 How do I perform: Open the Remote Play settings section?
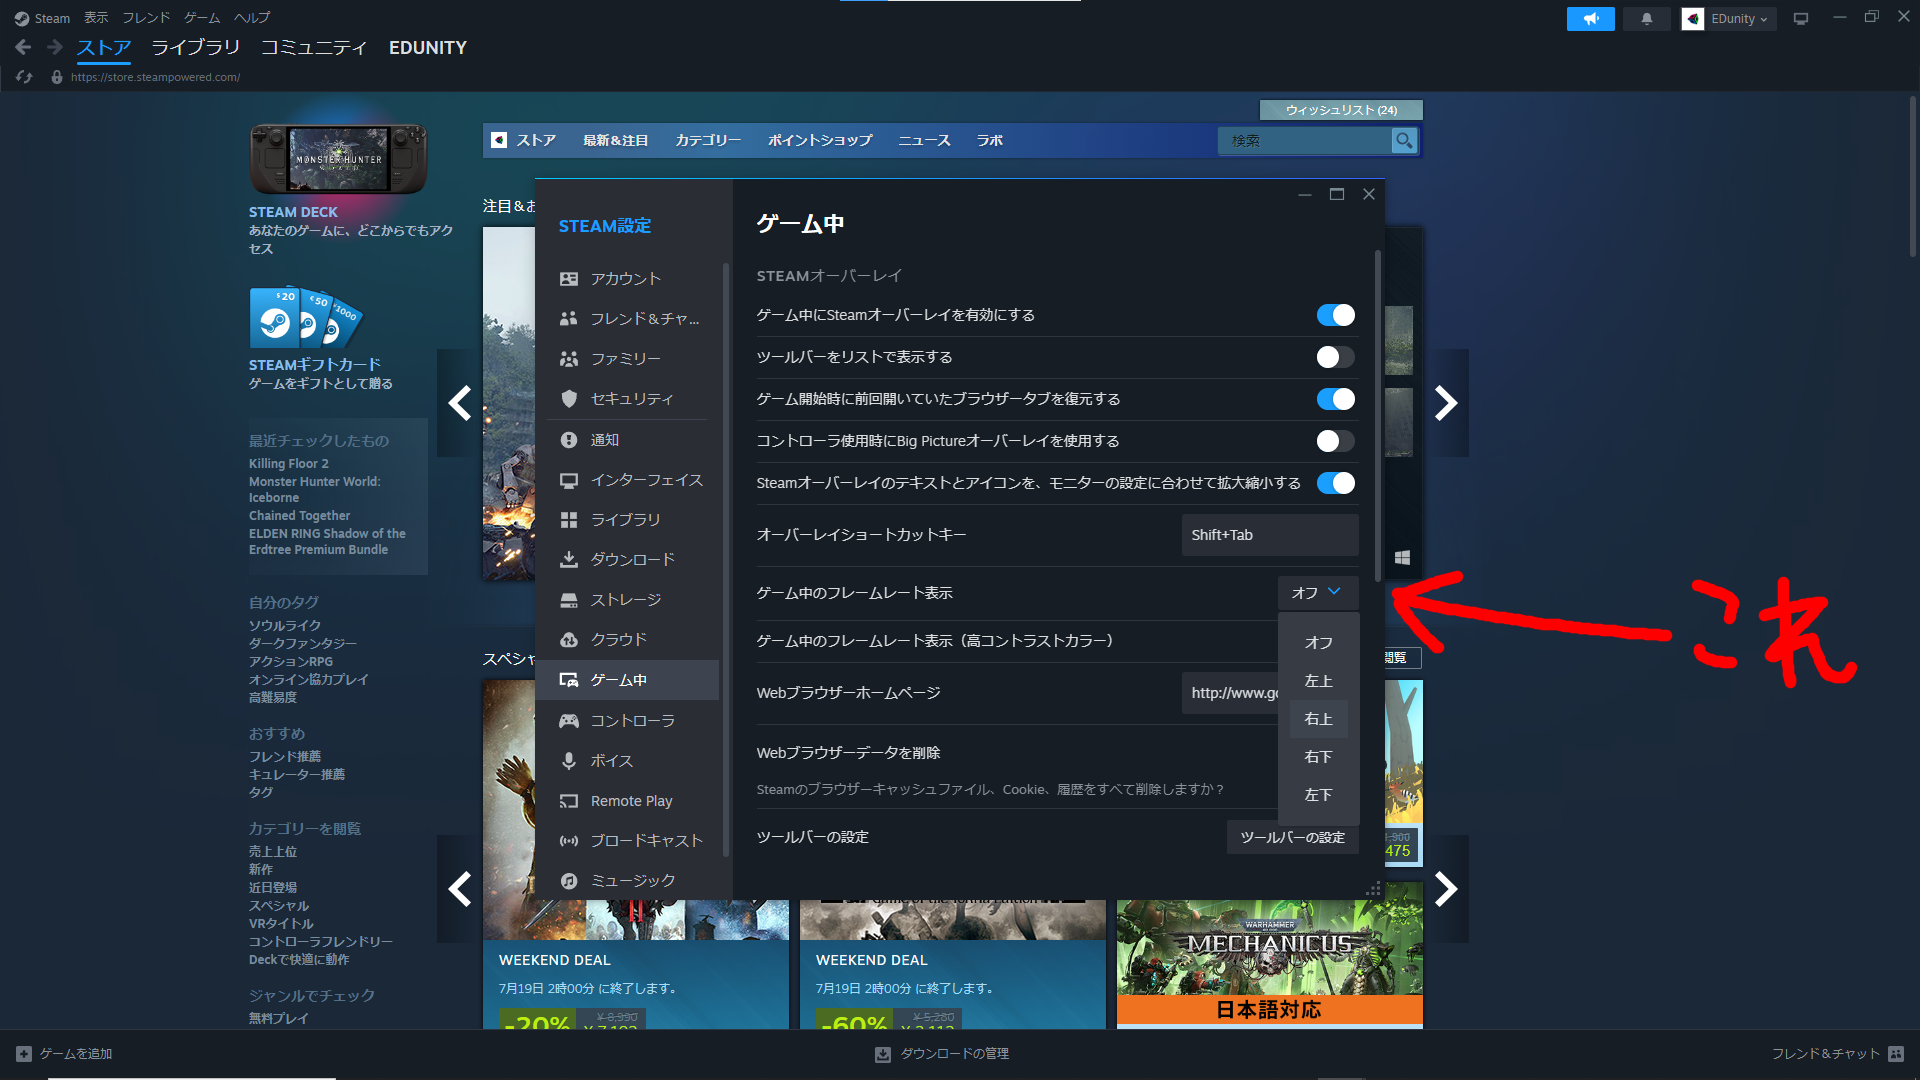630,800
